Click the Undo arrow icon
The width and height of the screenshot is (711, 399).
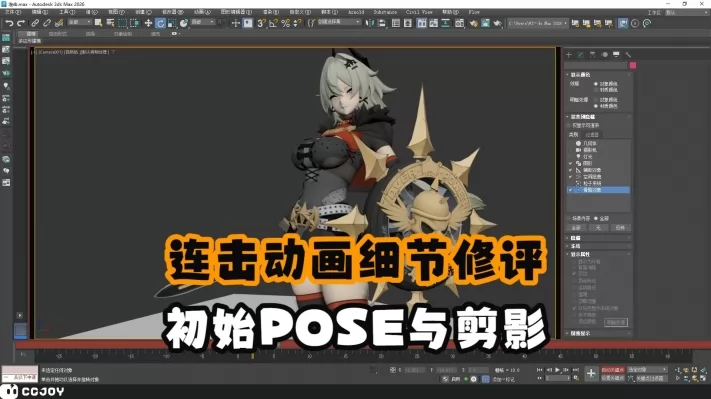(9, 23)
